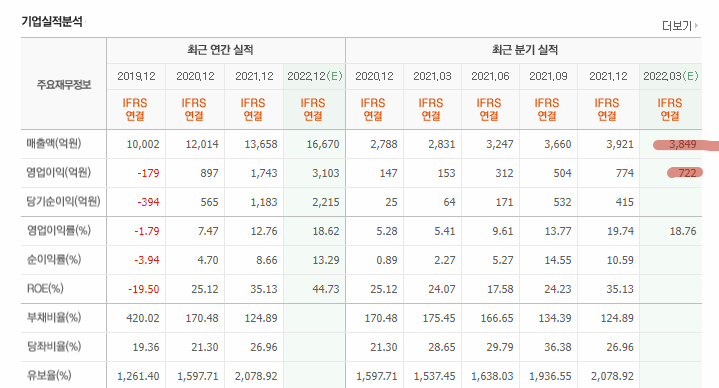Click the 14.55 net margin value
The width and height of the screenshot is (719, 388).
(558, 261)
